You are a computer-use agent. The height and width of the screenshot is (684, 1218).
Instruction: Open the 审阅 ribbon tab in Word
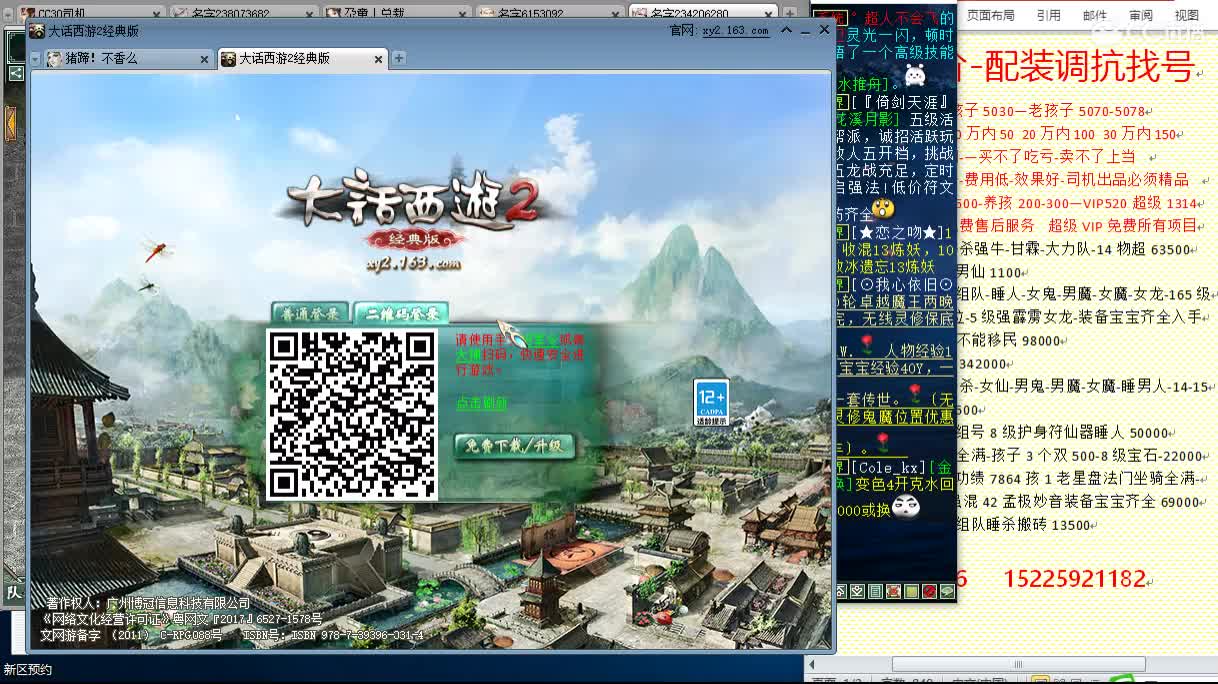pos(1141,15)
